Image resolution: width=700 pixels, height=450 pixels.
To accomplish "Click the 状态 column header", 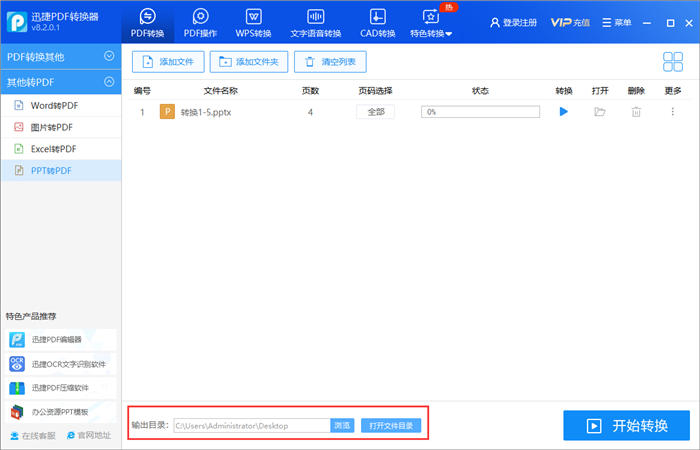I will 480,91.
